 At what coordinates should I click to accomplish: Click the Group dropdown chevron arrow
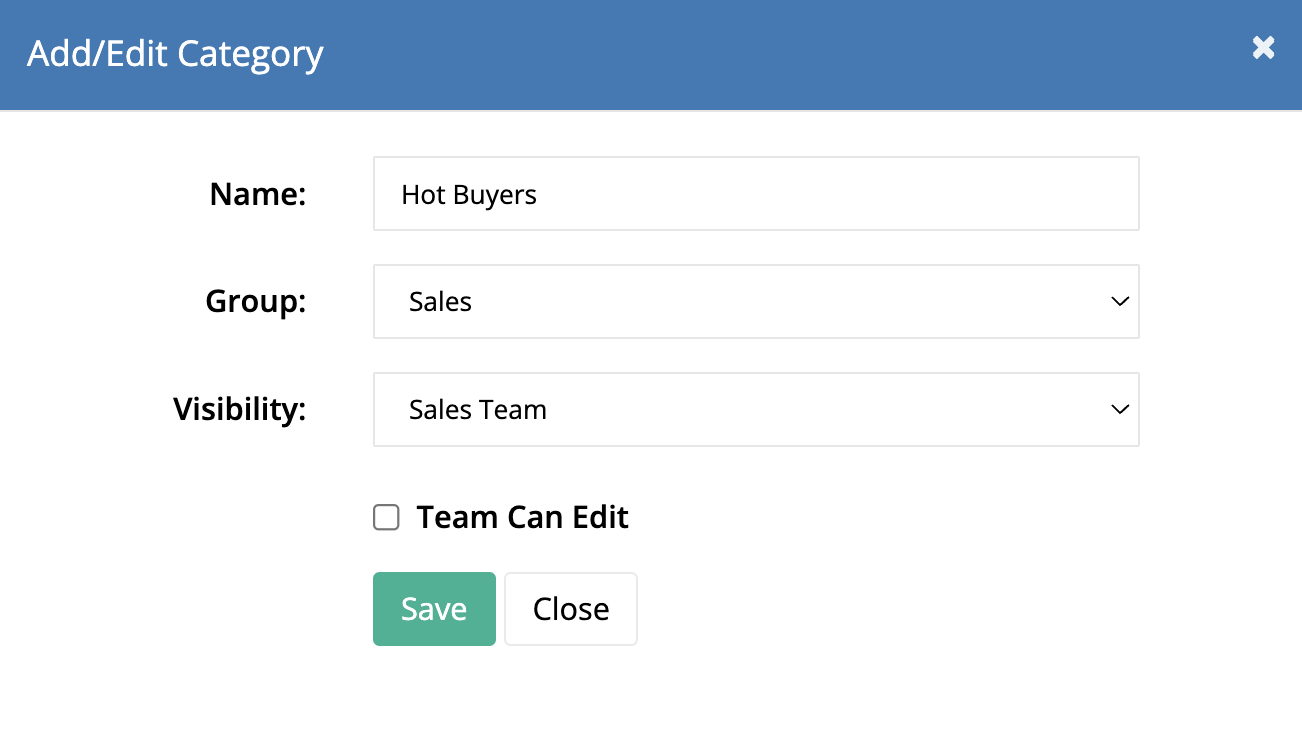[x=1120, y=302]
